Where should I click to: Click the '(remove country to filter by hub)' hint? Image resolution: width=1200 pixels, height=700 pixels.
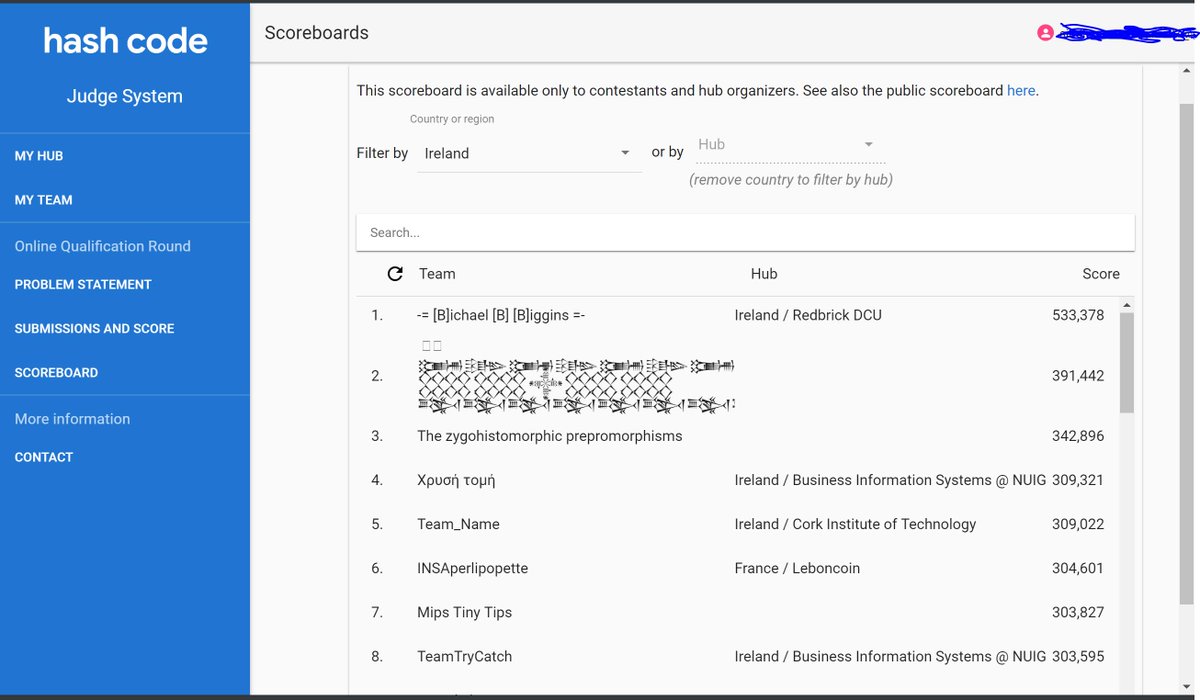coord(791,180)
